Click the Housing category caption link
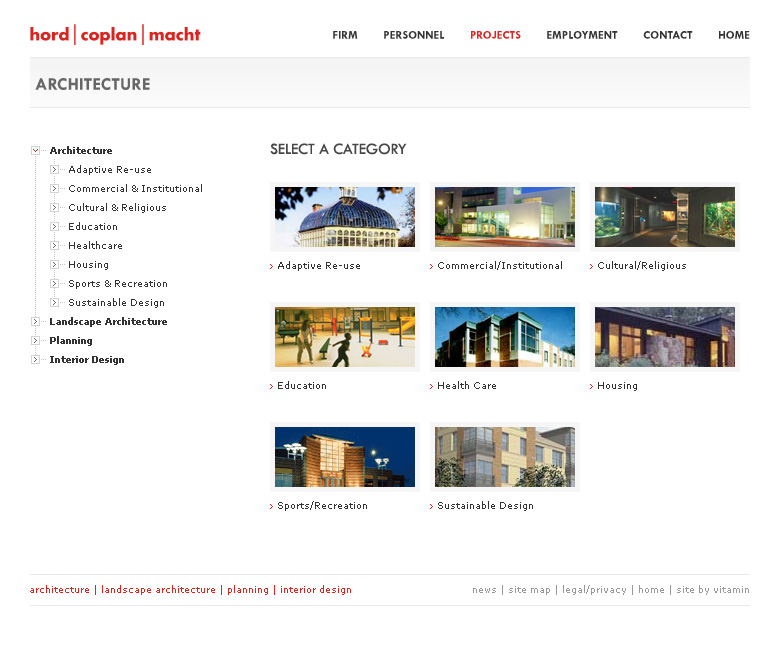The width and height of the screenshot is (780, 650). [617, 386]
